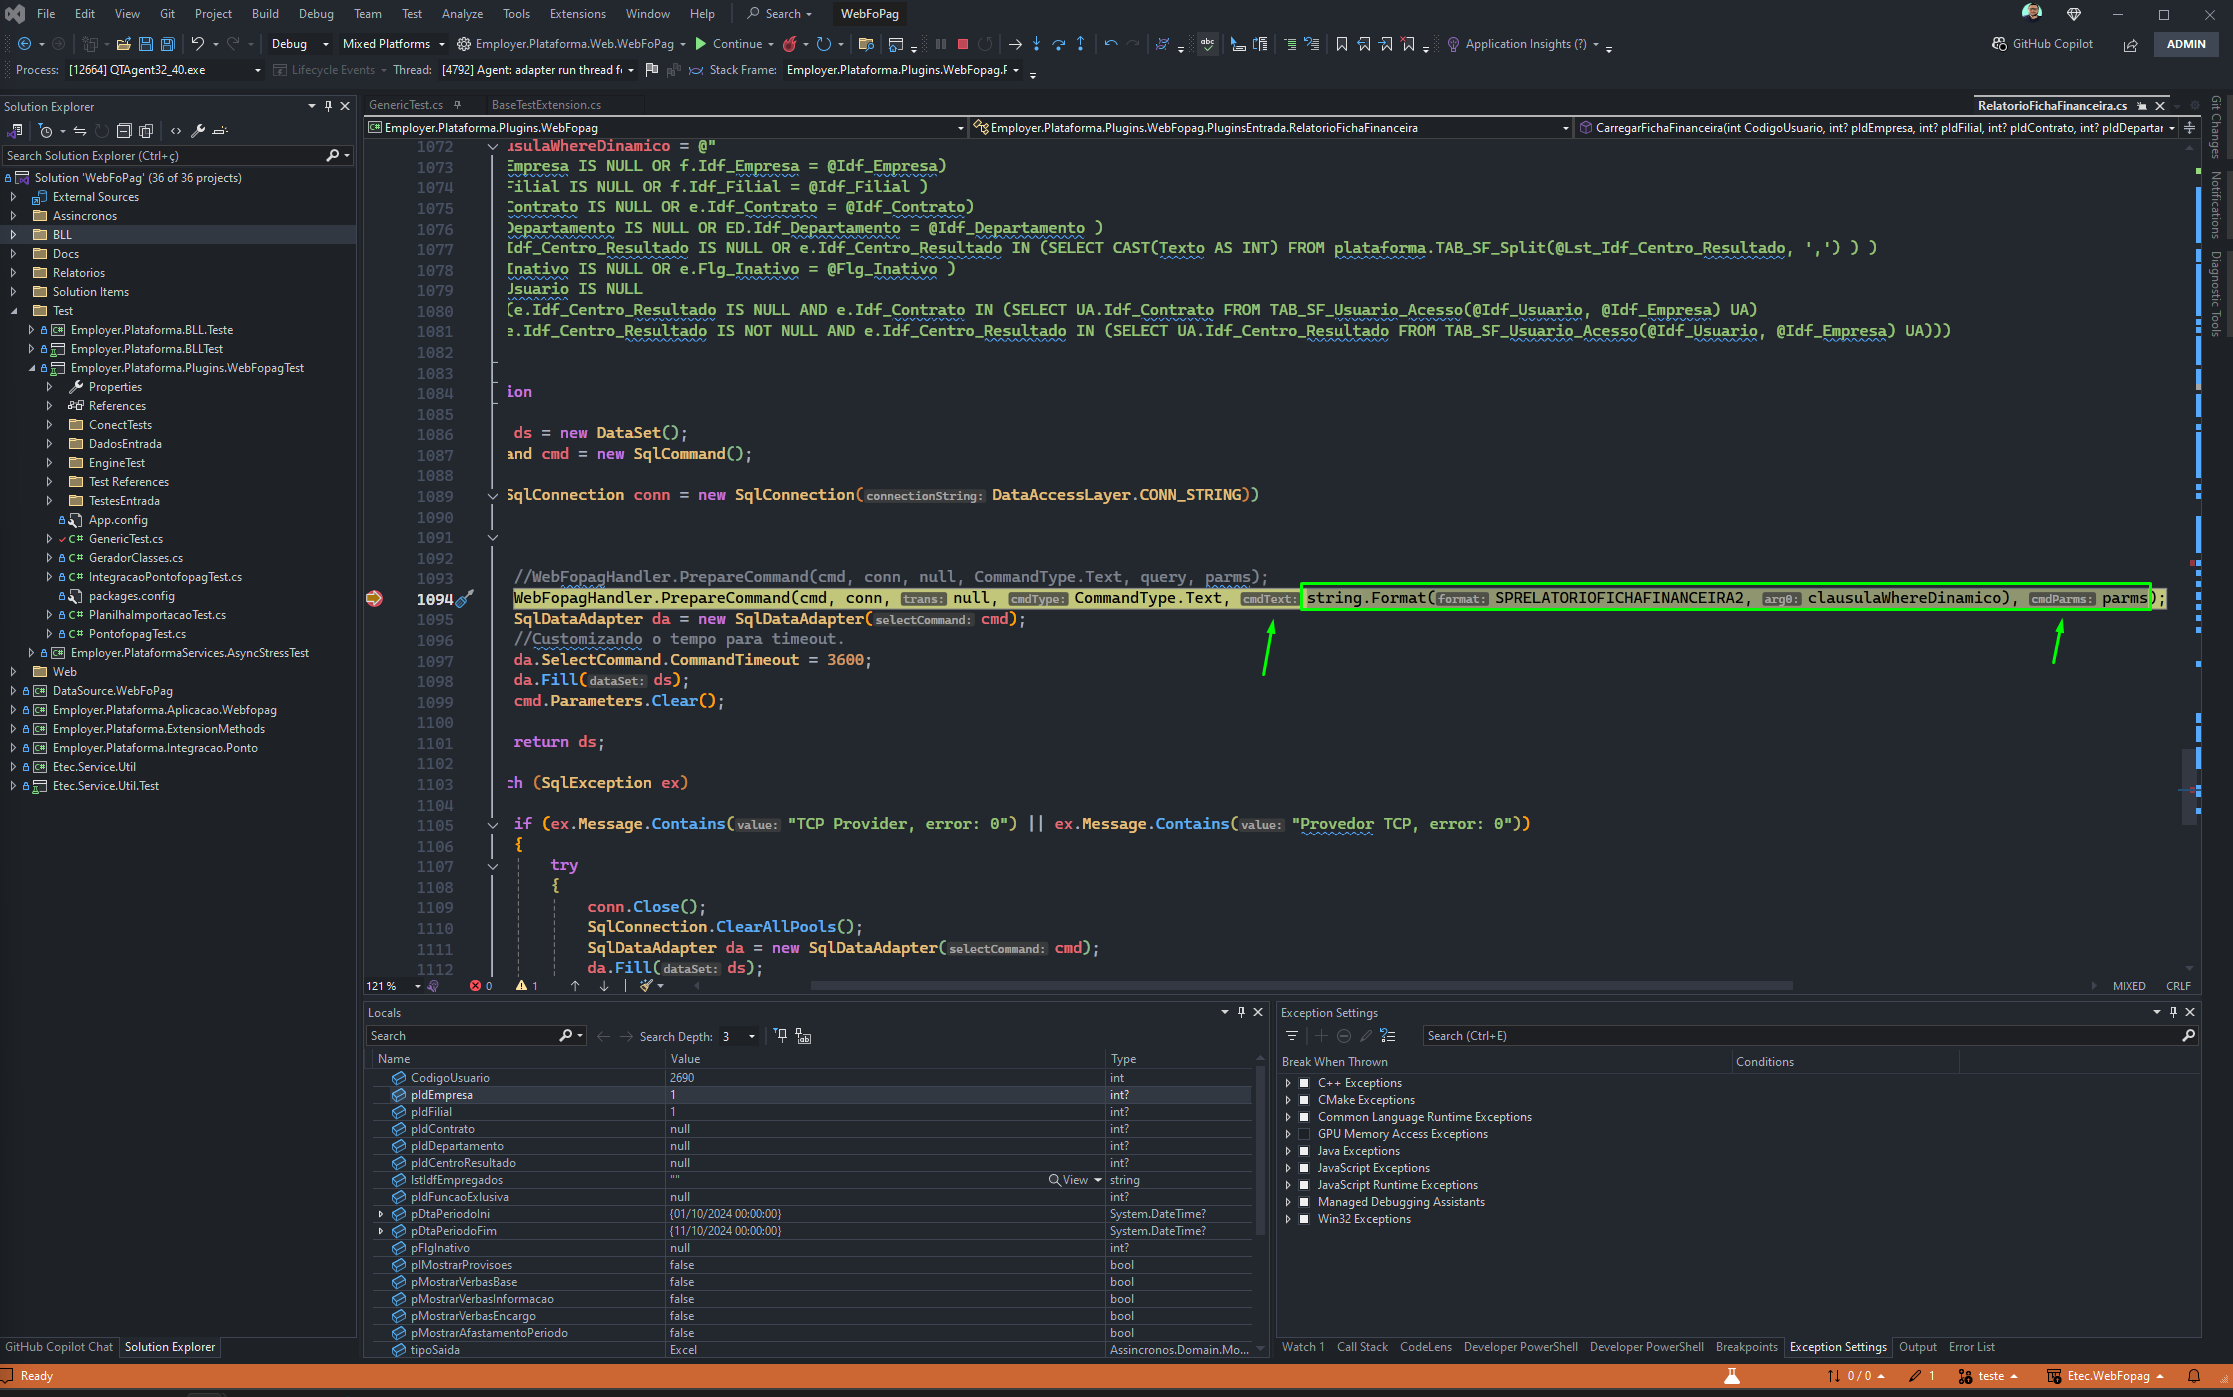Screen dimensions: 2233x1397
Task: Open the Debug configuration dropdown
Action: pyautogui.click(x=299, y=44)
